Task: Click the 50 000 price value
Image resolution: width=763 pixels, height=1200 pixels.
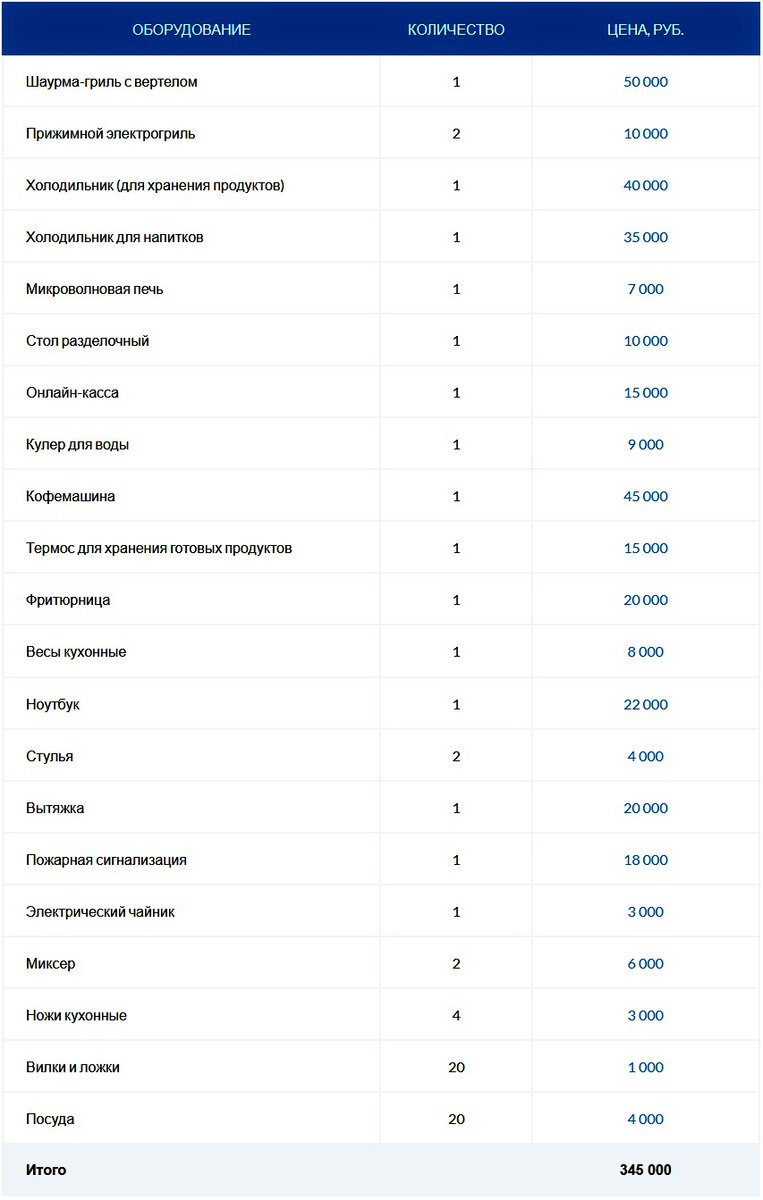Action: point(645,82)
